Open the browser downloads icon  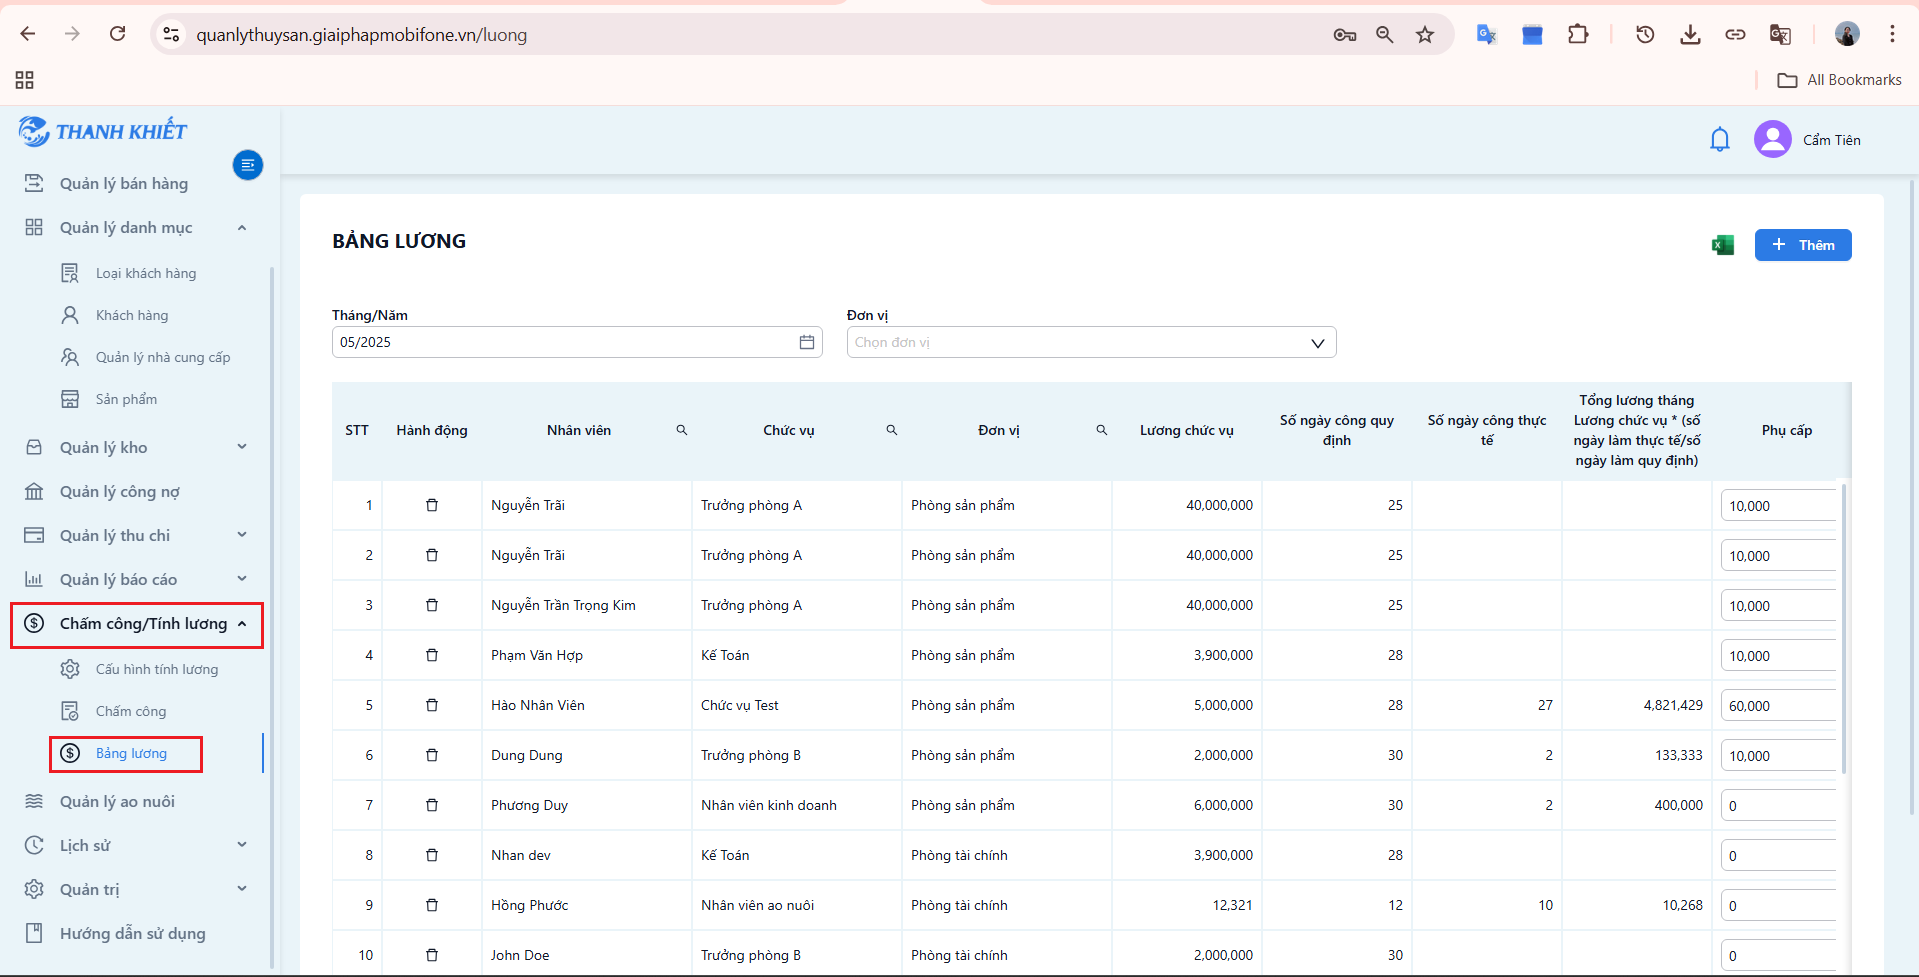pyautogui.click(x=1690, y=35)
